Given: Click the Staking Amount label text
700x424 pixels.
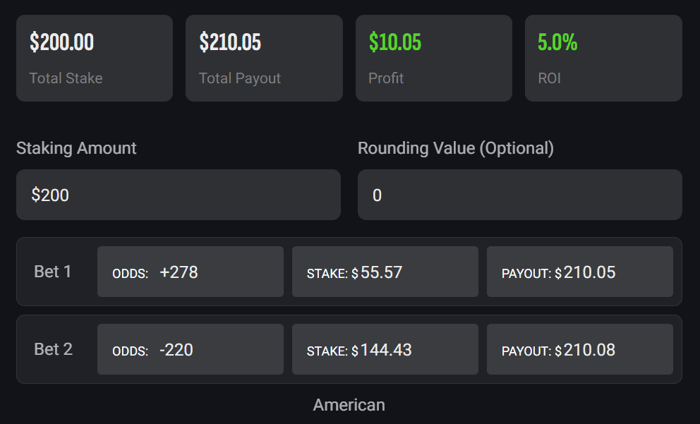Looking at the screenshot, I should pyautogui.click(x=76, y=148).
